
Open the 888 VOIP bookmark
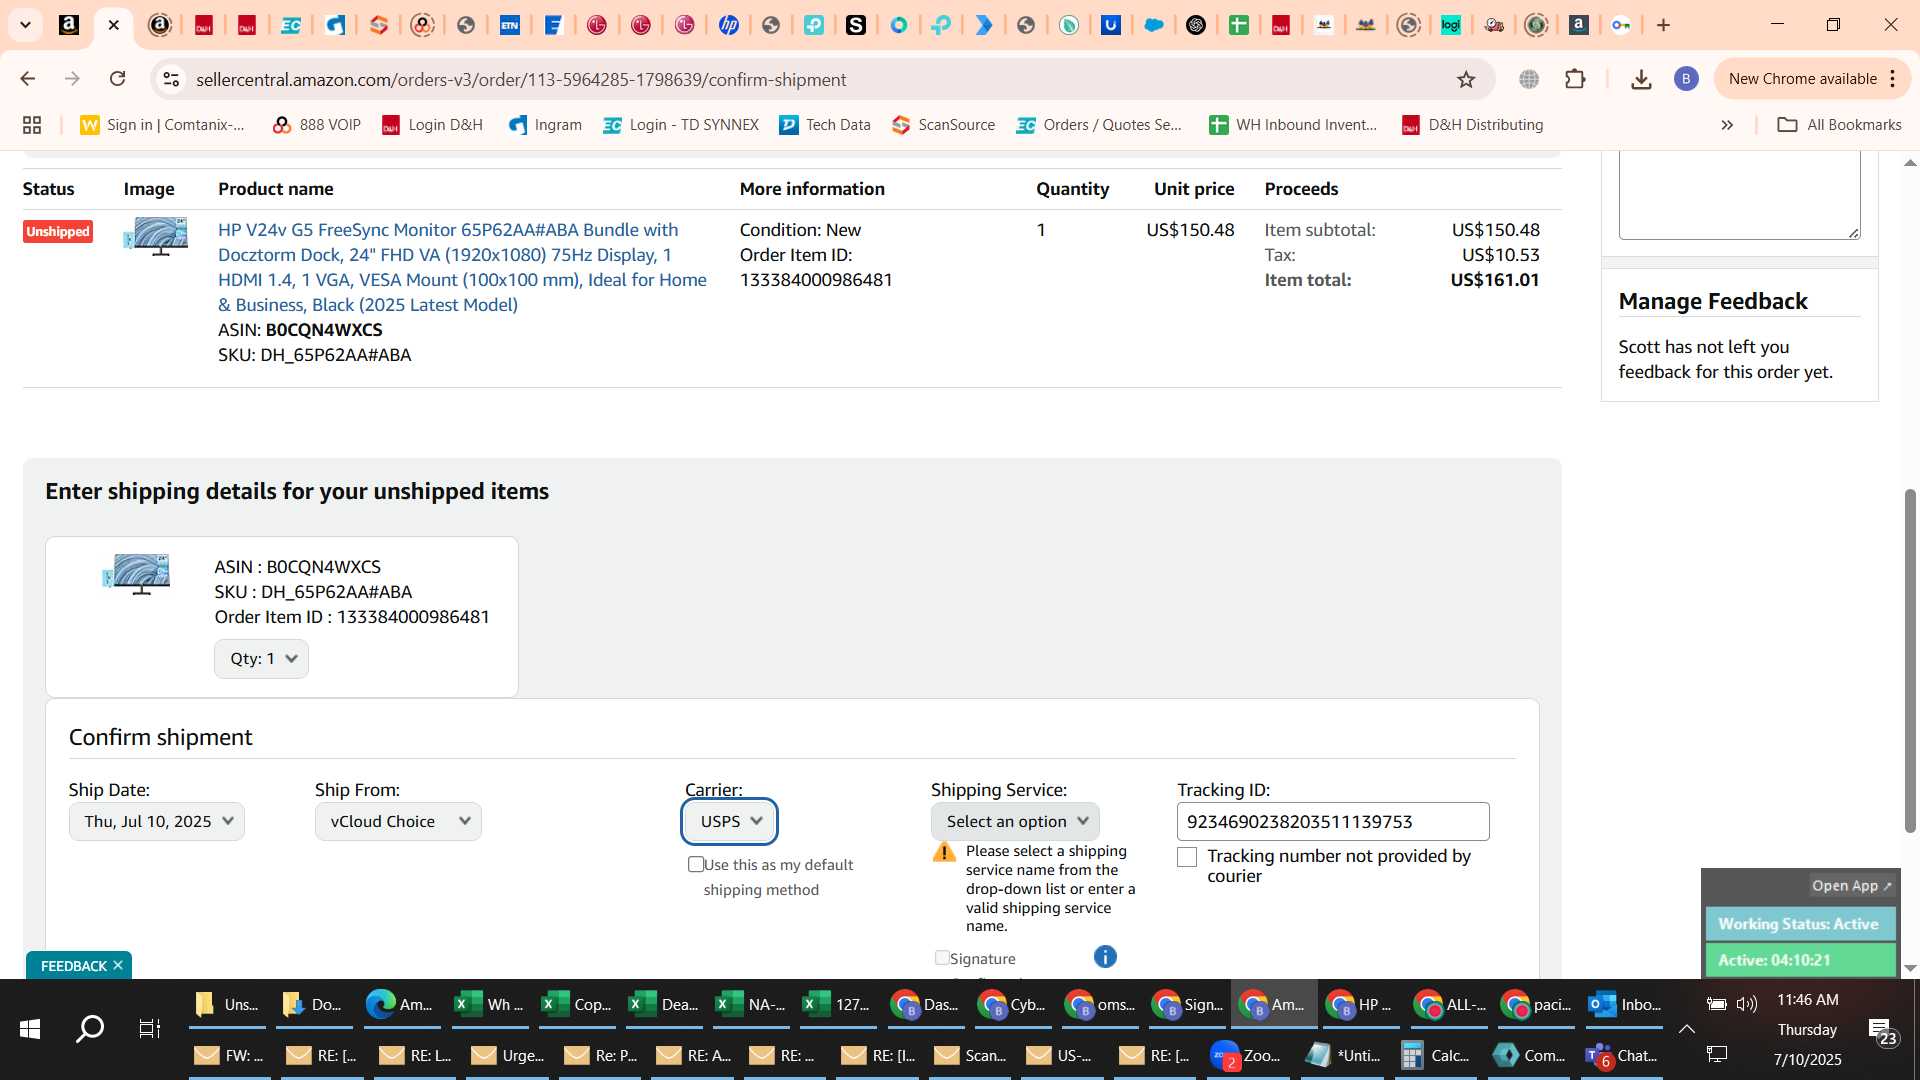coord(316,125)
